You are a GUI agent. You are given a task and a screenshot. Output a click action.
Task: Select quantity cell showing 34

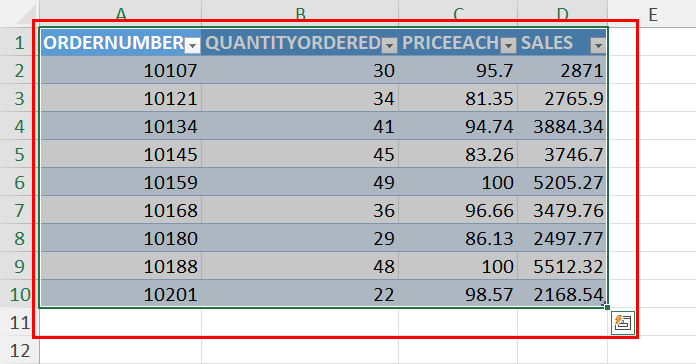[300, 98]
